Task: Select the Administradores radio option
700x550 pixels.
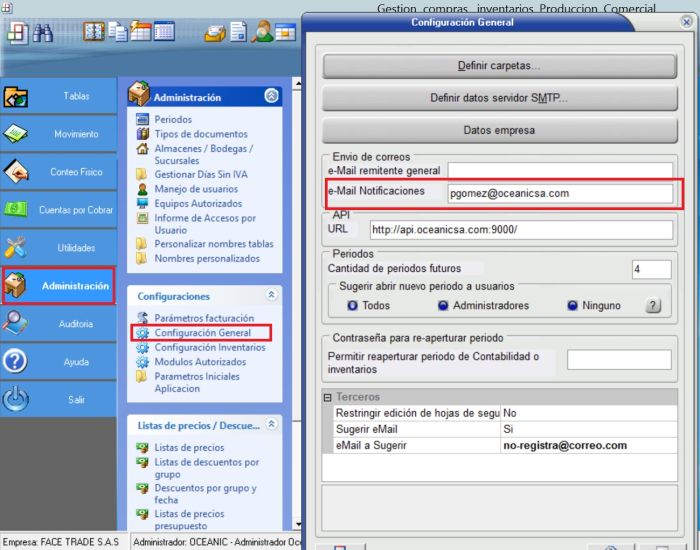Action: click(x=443, y=305)
